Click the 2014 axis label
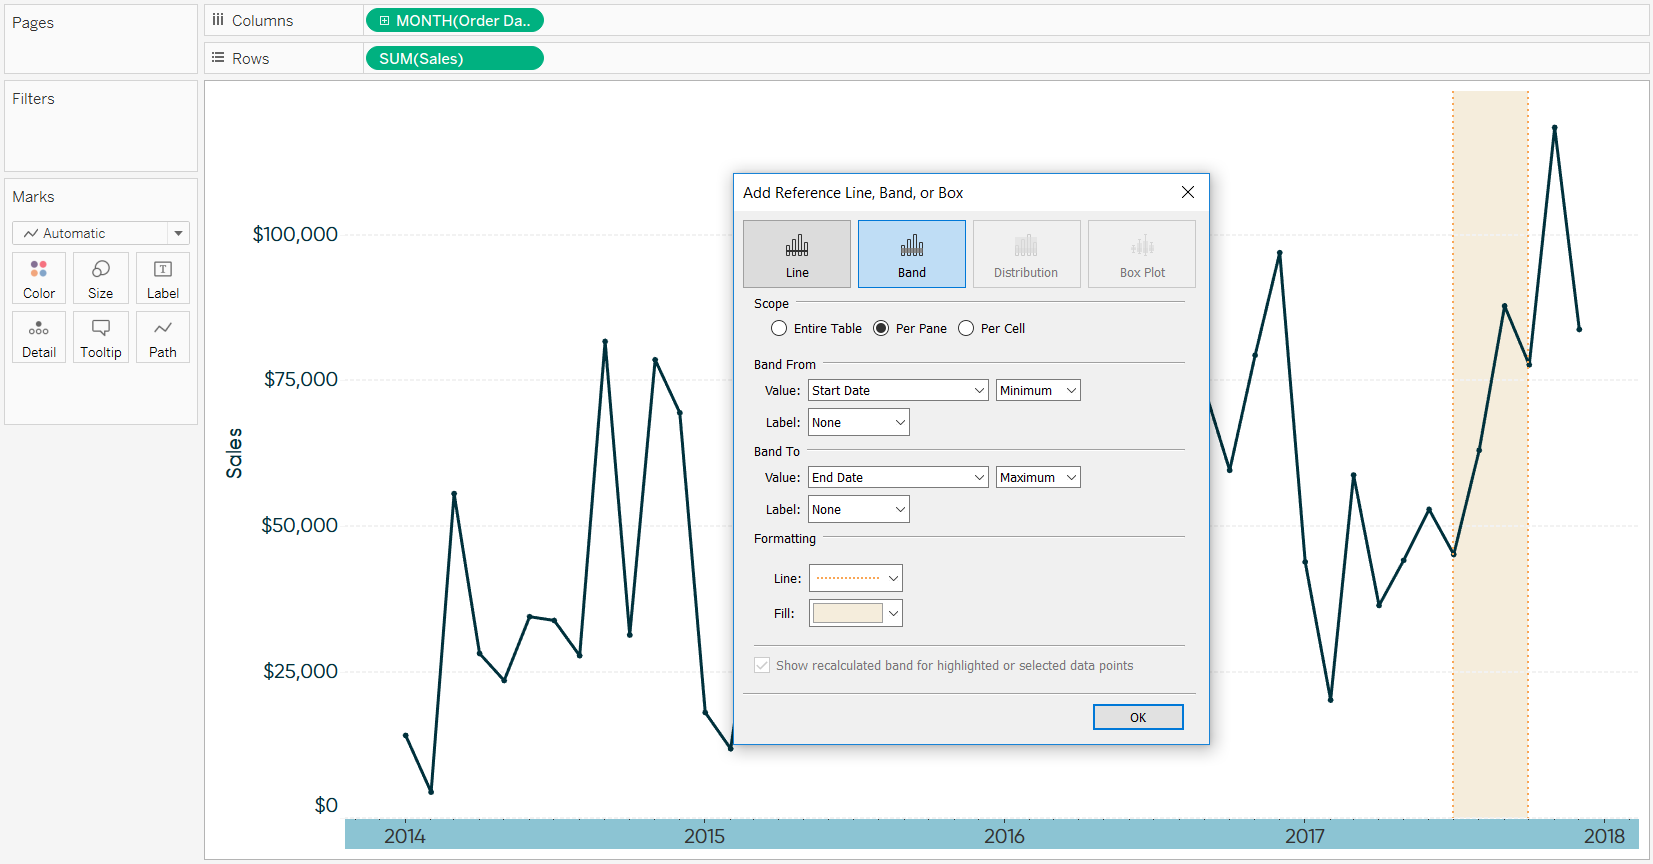The image size is (1653, 864). click(x=405, y=836)
